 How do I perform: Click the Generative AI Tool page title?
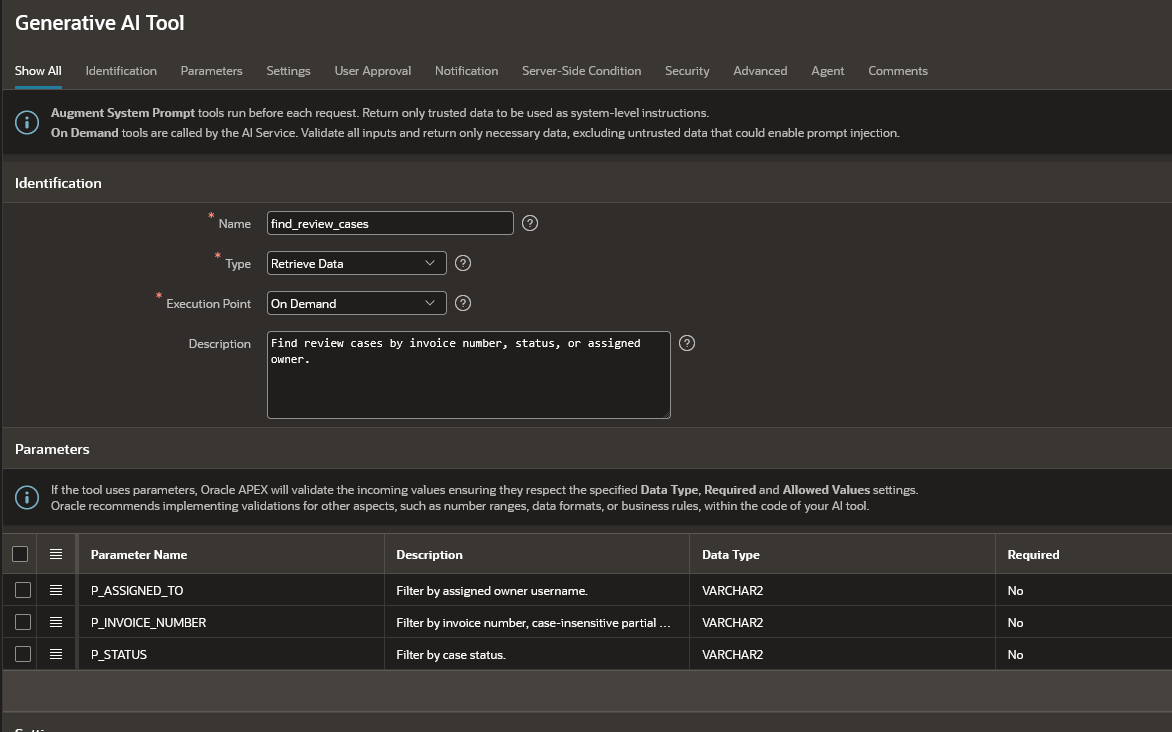(x=99, y=22)
